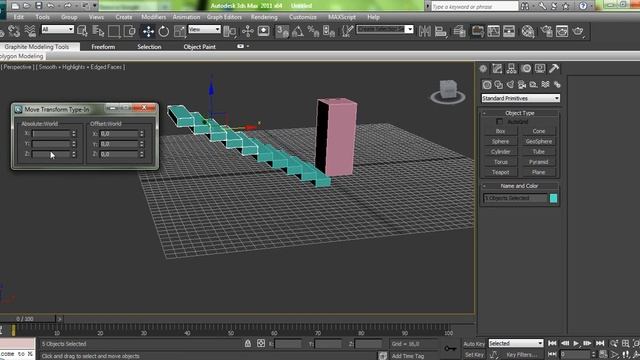Viewport: 640px width, 360px height.
Task: Create a Box primitive button
Action: 500,131
